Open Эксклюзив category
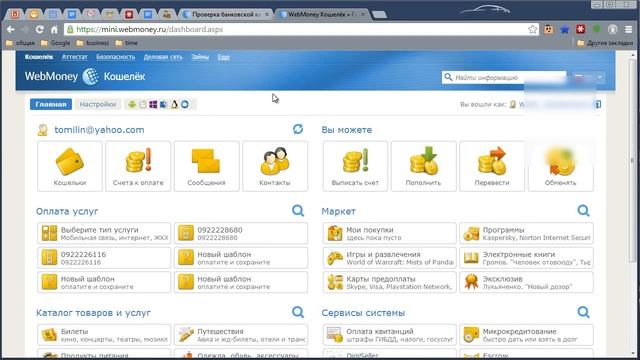640x360 pixels. [526, 282]
